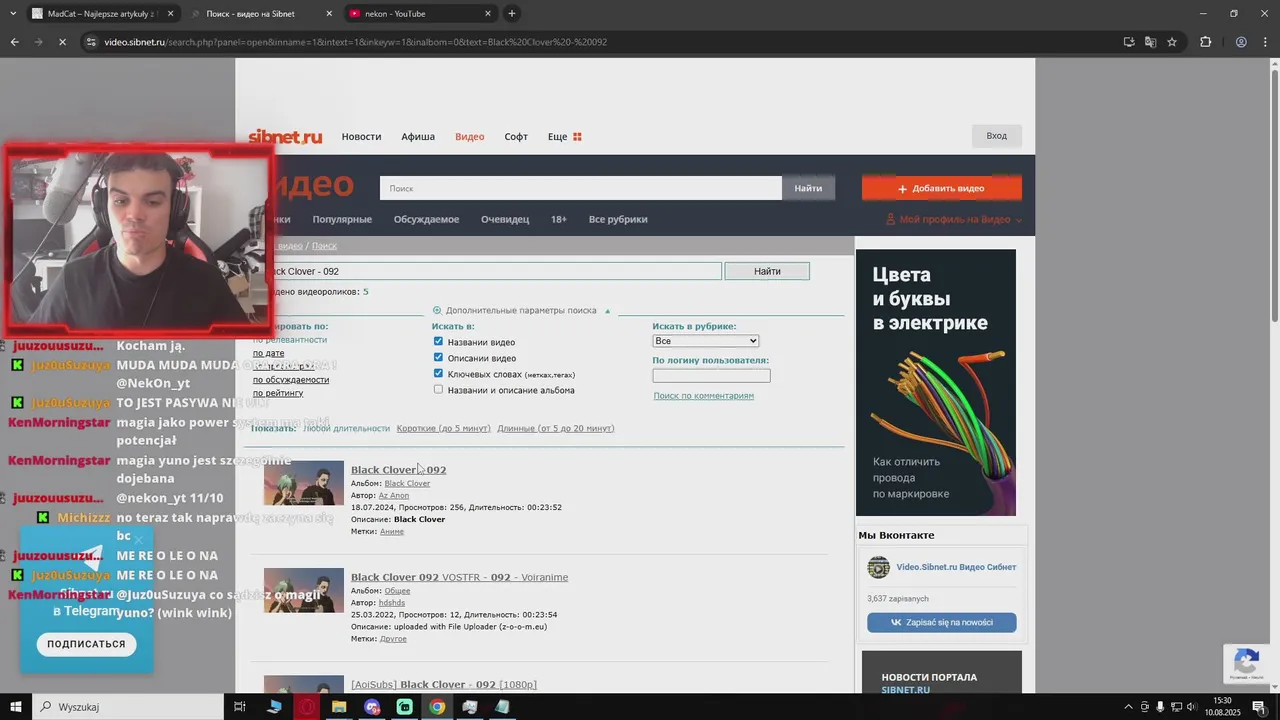Image resolution: width=1280 pixels, height=720 pixels.
Task: Open Task View on the taskbar
Action: point(240,707)
